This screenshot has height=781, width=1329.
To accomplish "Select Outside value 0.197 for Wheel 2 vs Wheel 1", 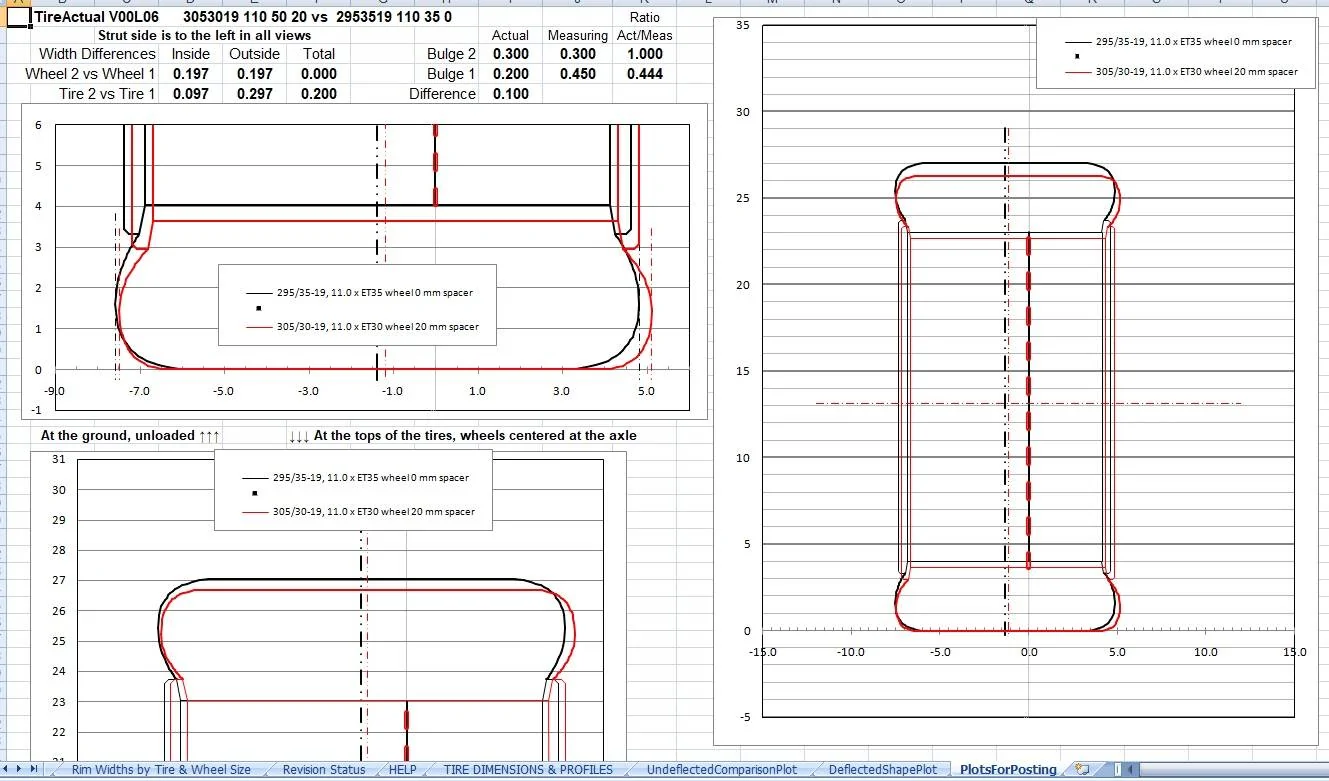I will coord(254,74).
